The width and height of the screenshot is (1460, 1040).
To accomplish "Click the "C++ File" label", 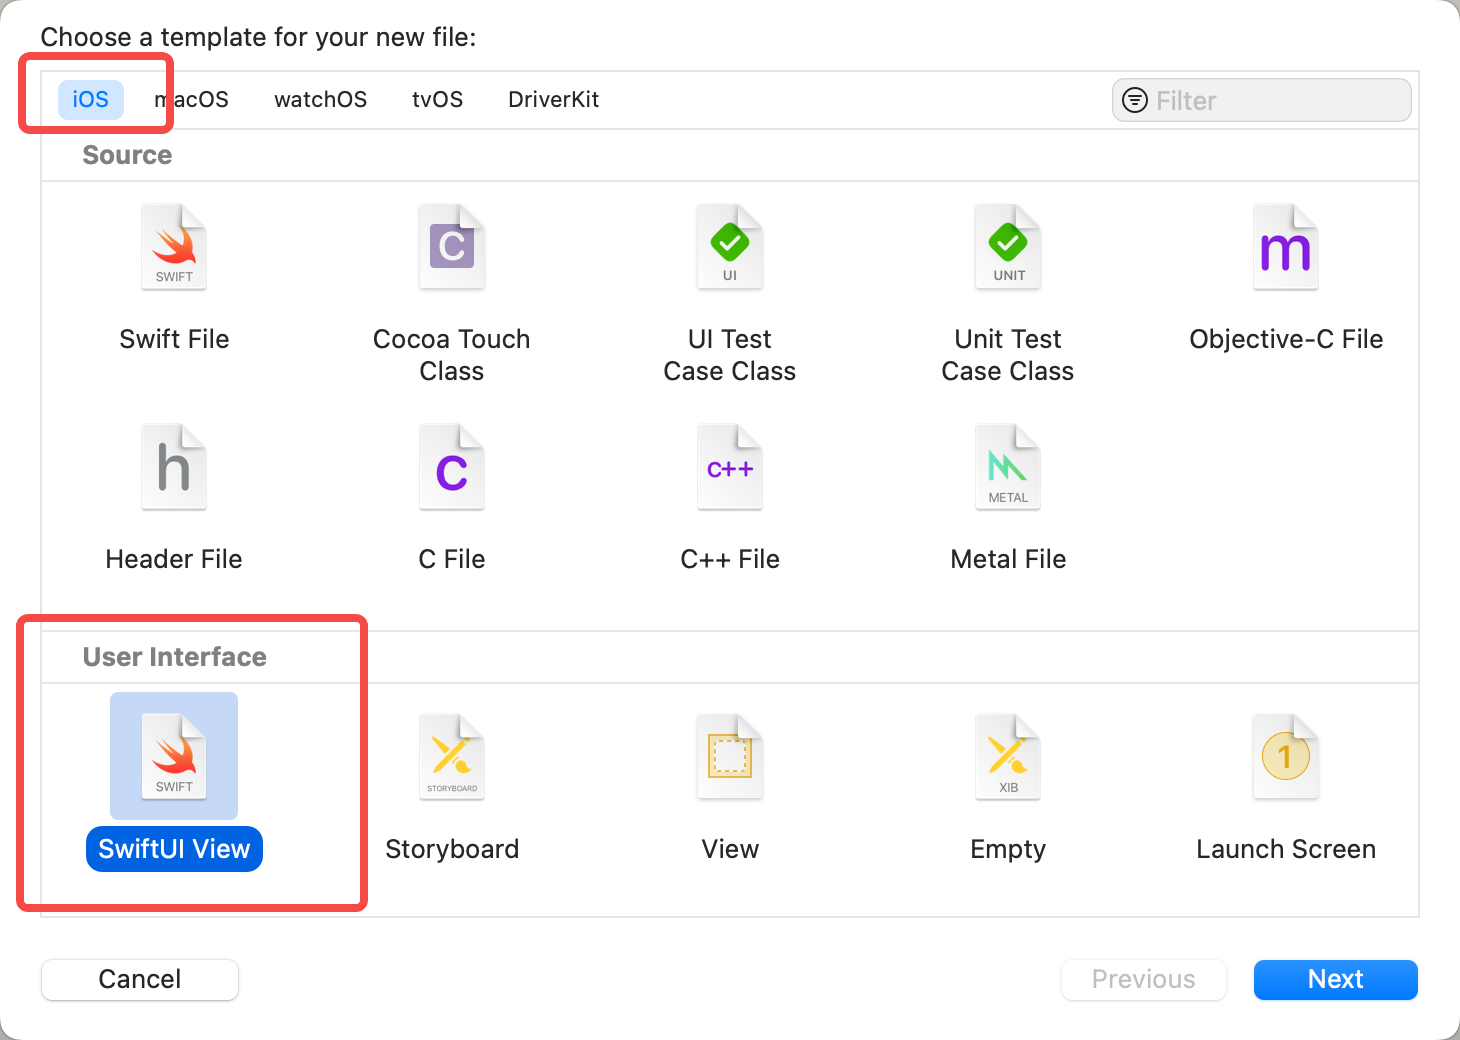I will click(730, 559).
